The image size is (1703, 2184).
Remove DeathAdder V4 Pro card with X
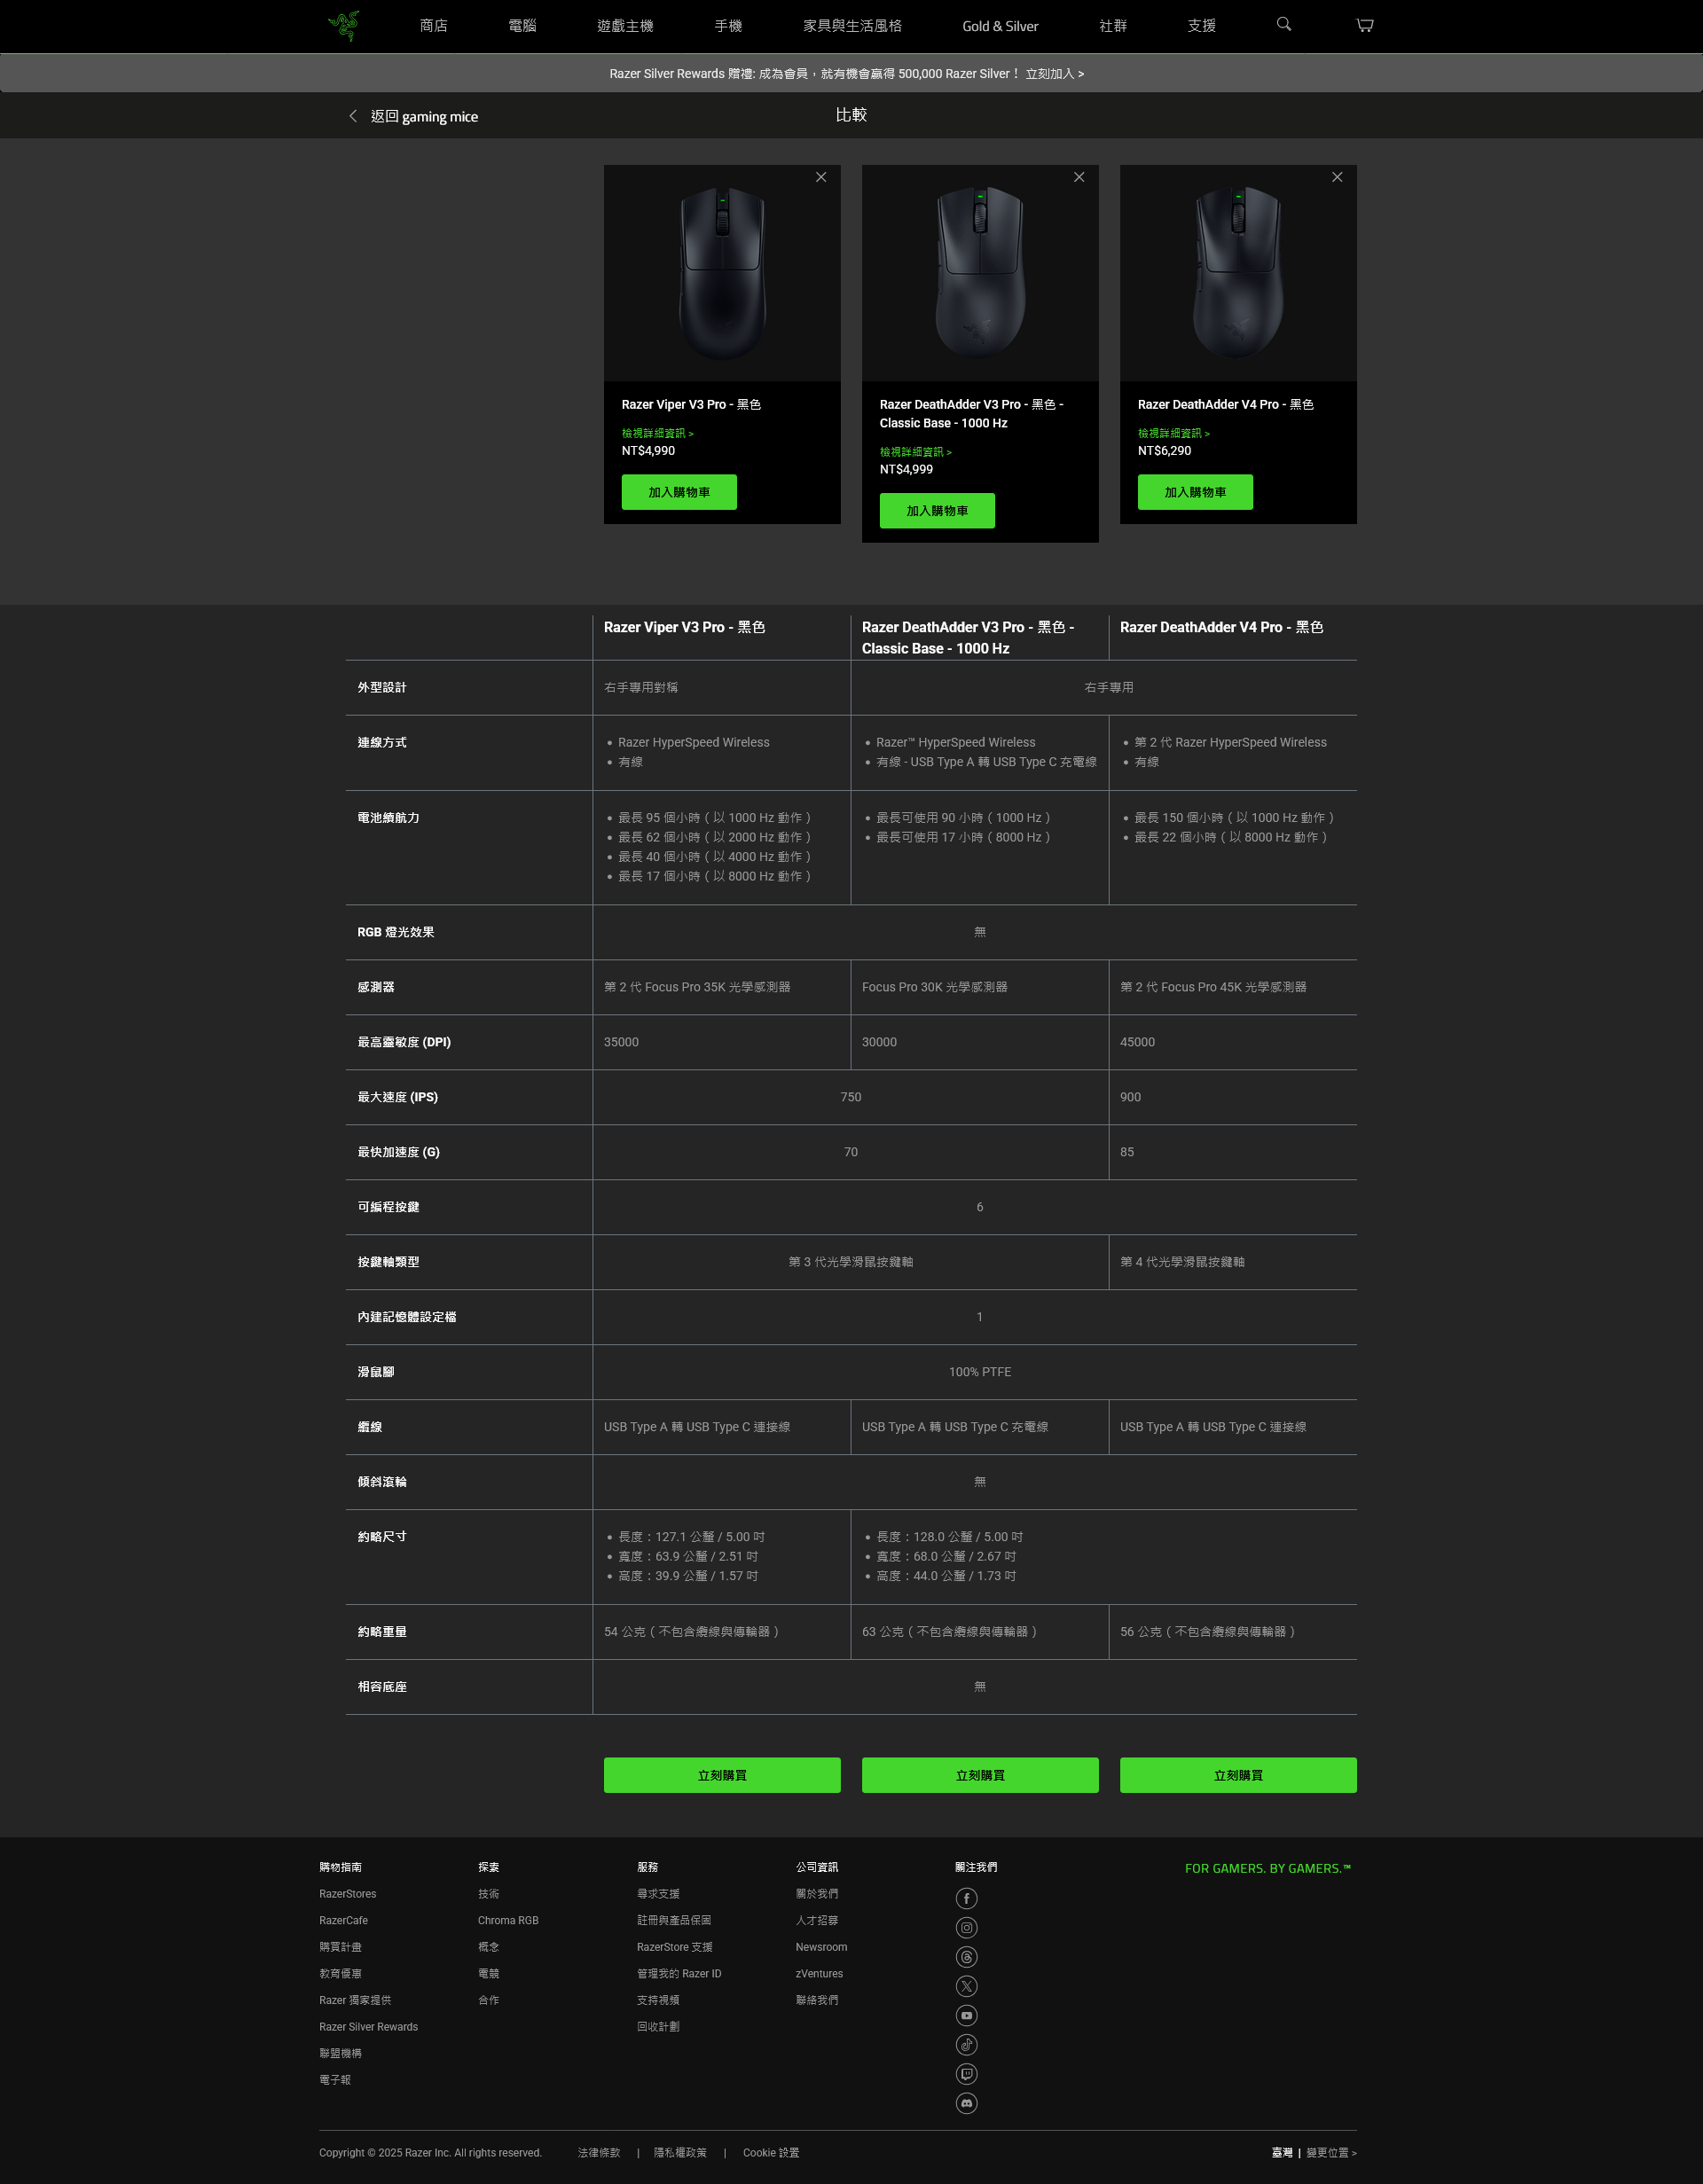[x=1337, y=177]
